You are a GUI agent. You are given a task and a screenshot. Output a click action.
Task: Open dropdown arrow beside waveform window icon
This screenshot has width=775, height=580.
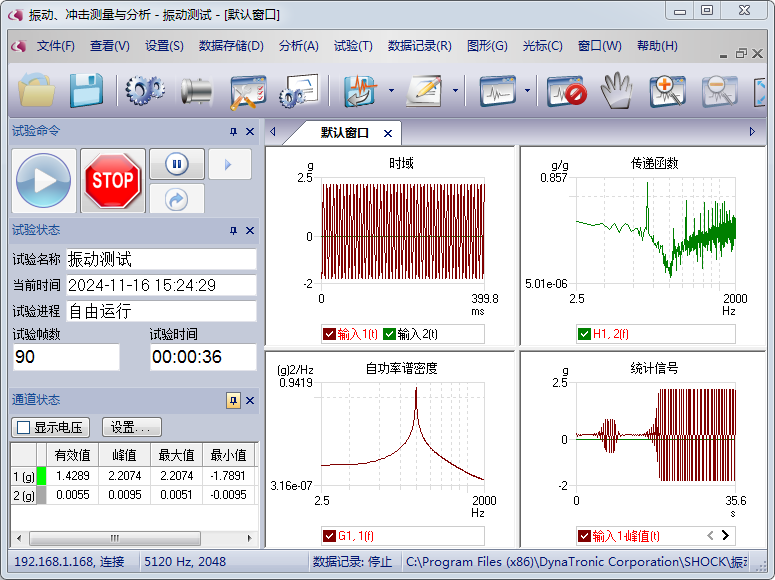[x=527, y=90]
